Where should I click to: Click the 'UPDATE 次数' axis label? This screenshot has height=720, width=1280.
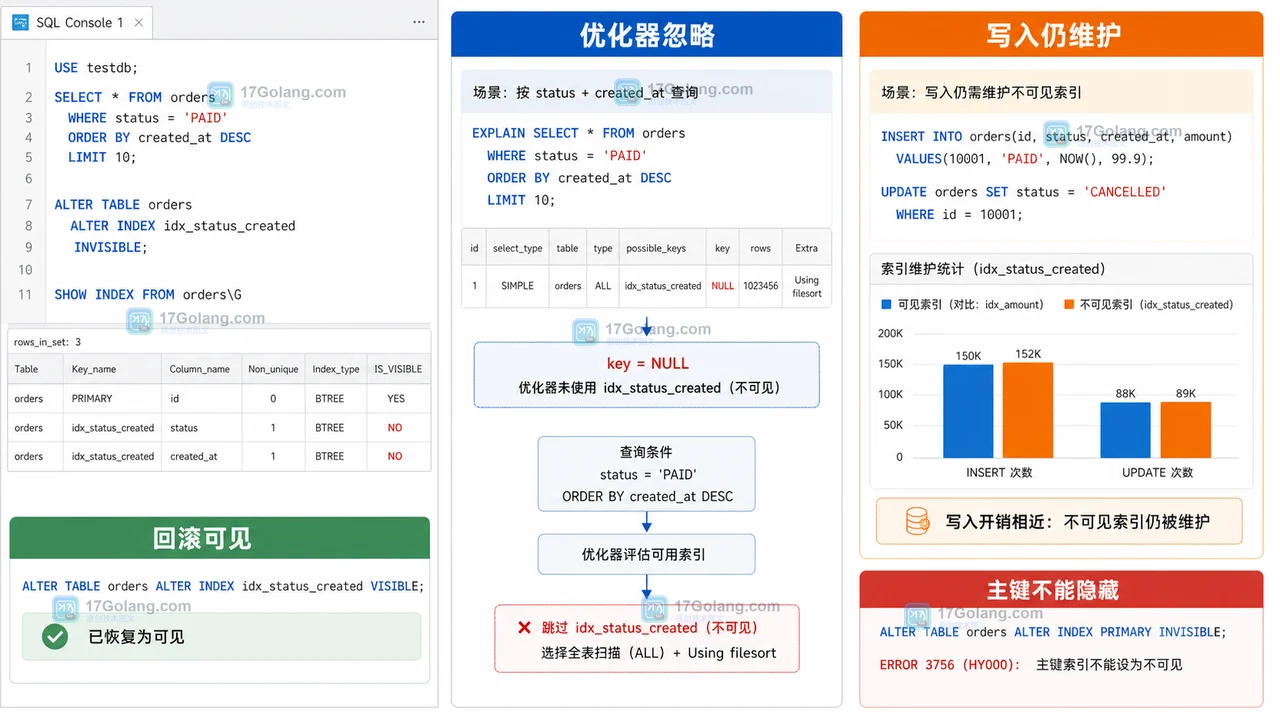pos(1157,472)
